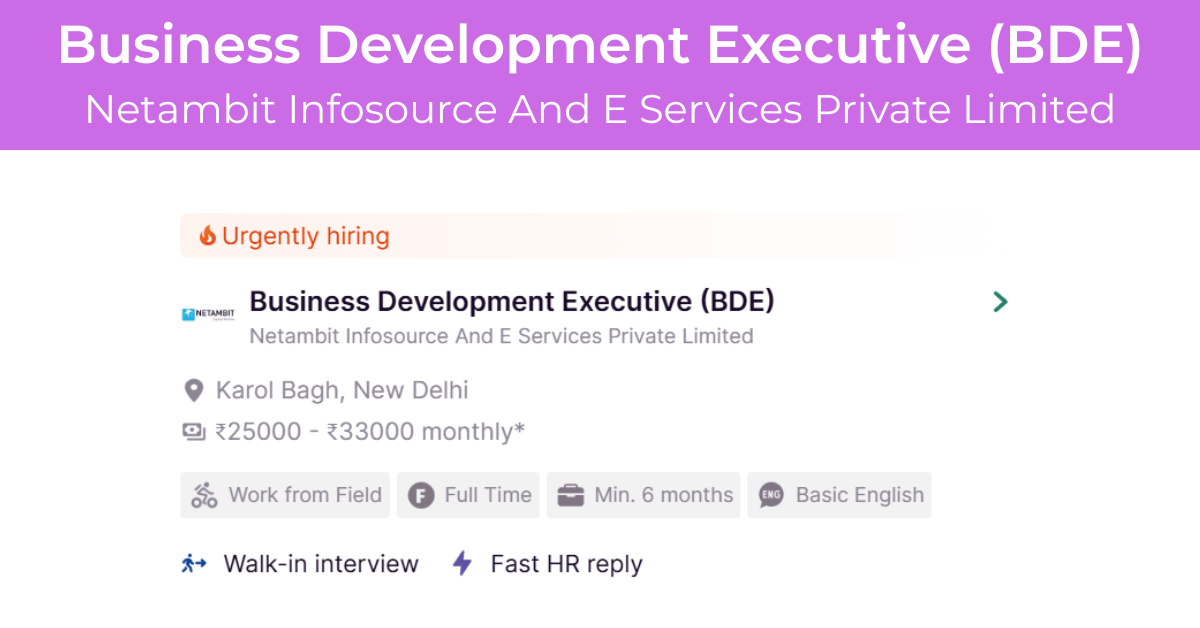Image resolution: width=1200 pixels, height=628 pixels.
Task: Click the fire icon beside Urgently hiring
Action: click(208, 236)
